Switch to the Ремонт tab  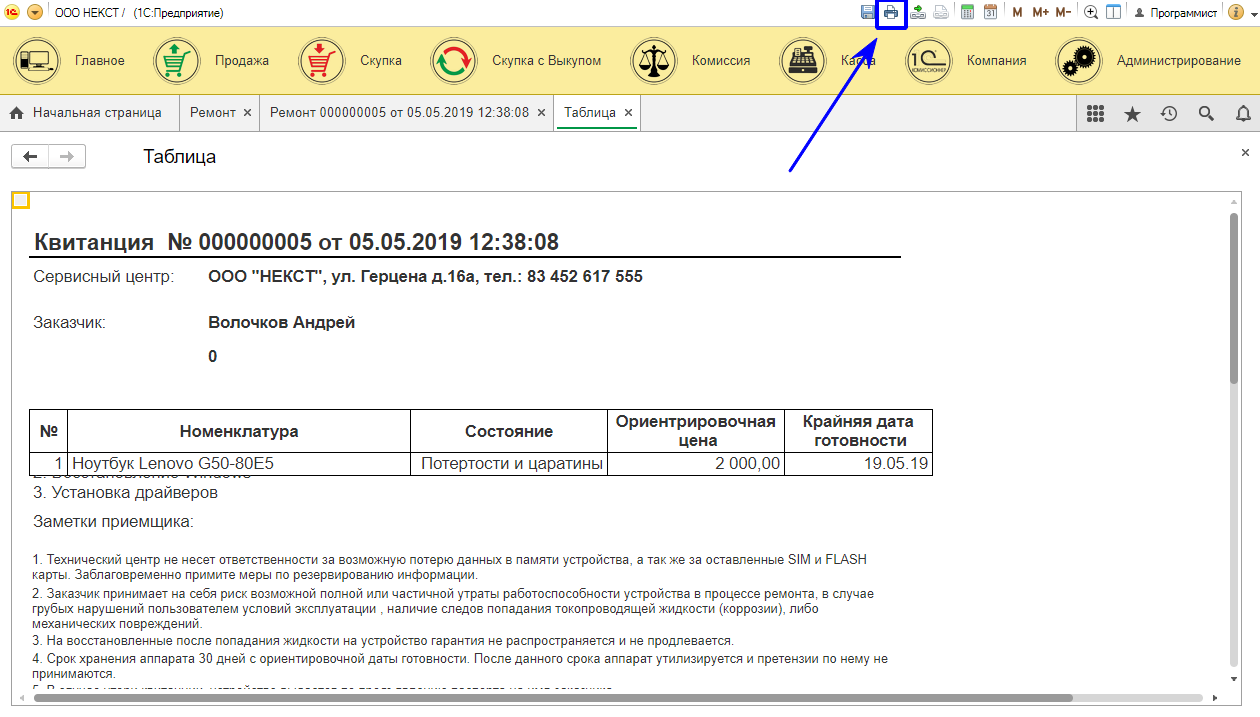[212, 113]
